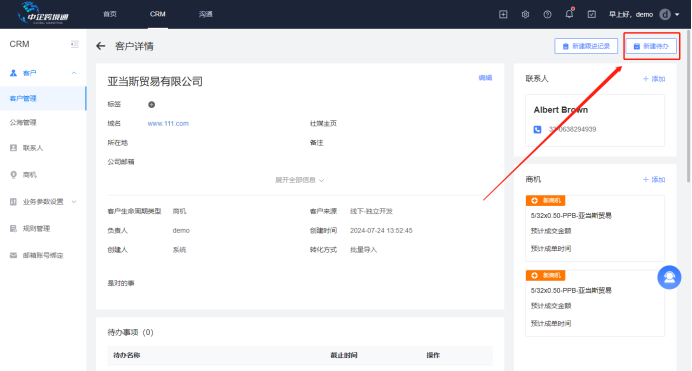Switch to the 沟通 top tab

(206, 14)
